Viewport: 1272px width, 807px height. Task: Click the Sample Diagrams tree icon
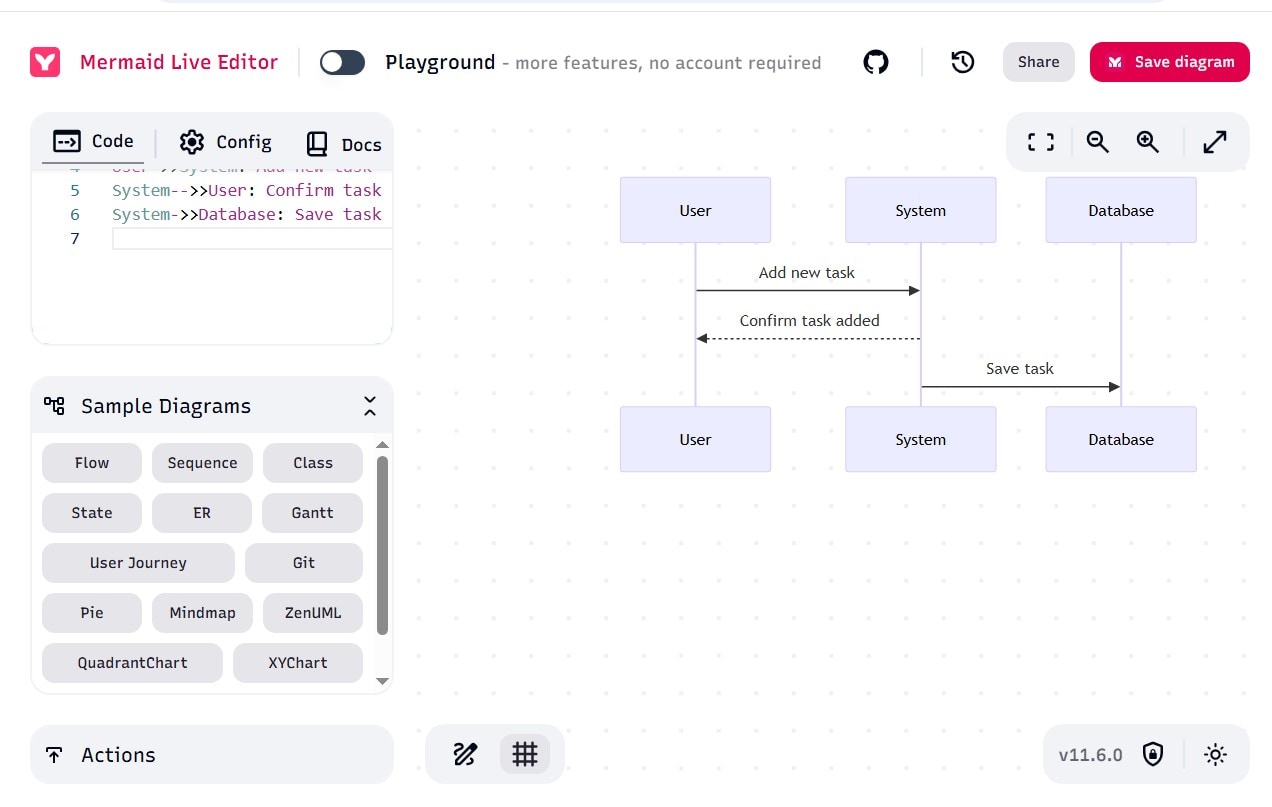[x=54, y=405]
